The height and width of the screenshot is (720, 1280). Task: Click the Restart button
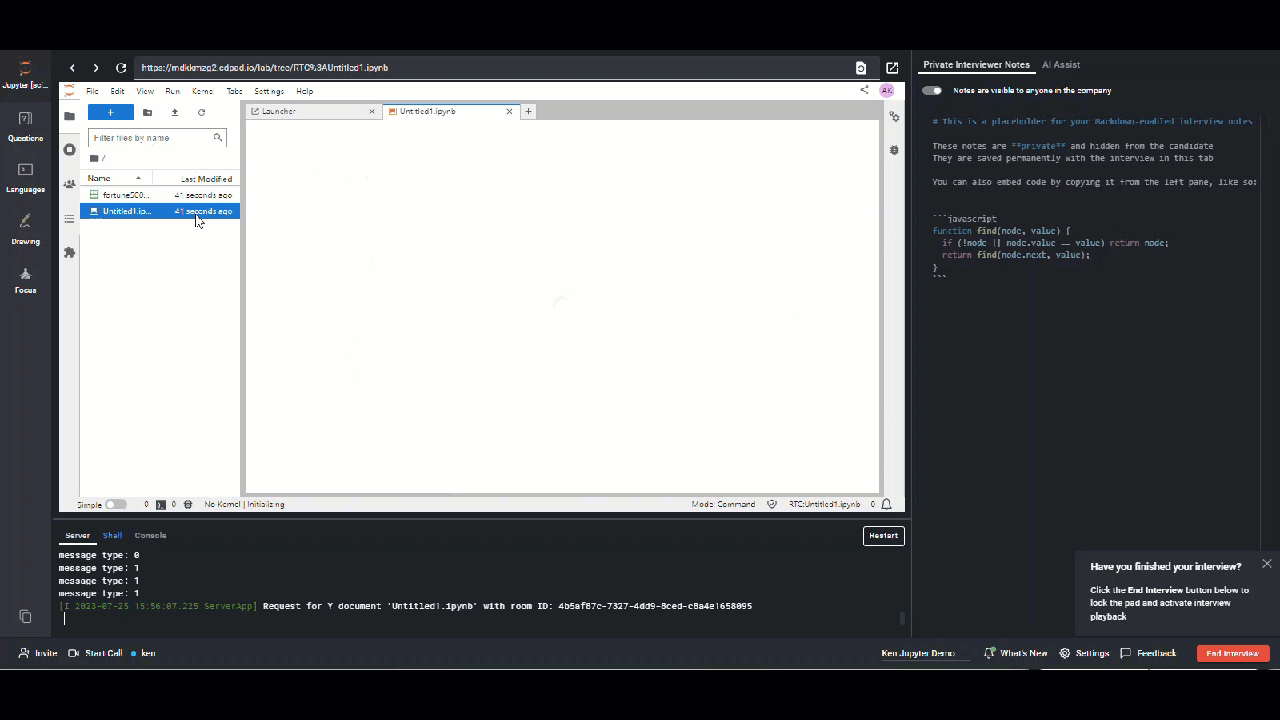(x=883, y=536)
